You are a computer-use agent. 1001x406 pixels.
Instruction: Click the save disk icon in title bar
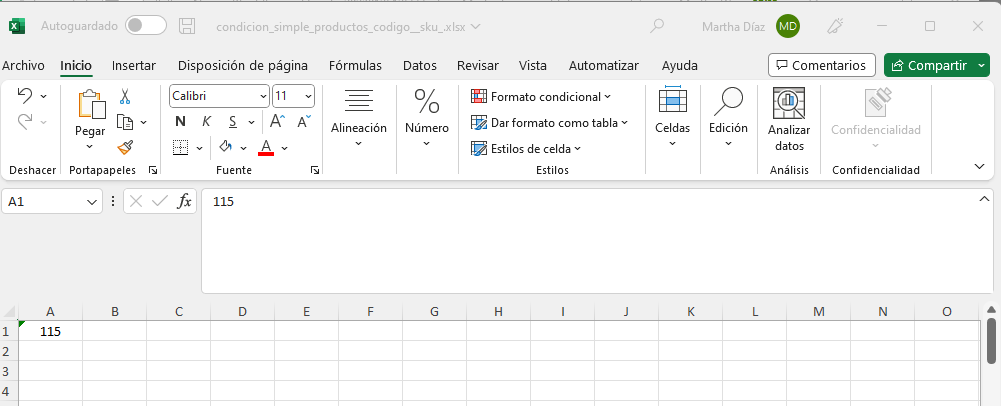coord(187,26)
